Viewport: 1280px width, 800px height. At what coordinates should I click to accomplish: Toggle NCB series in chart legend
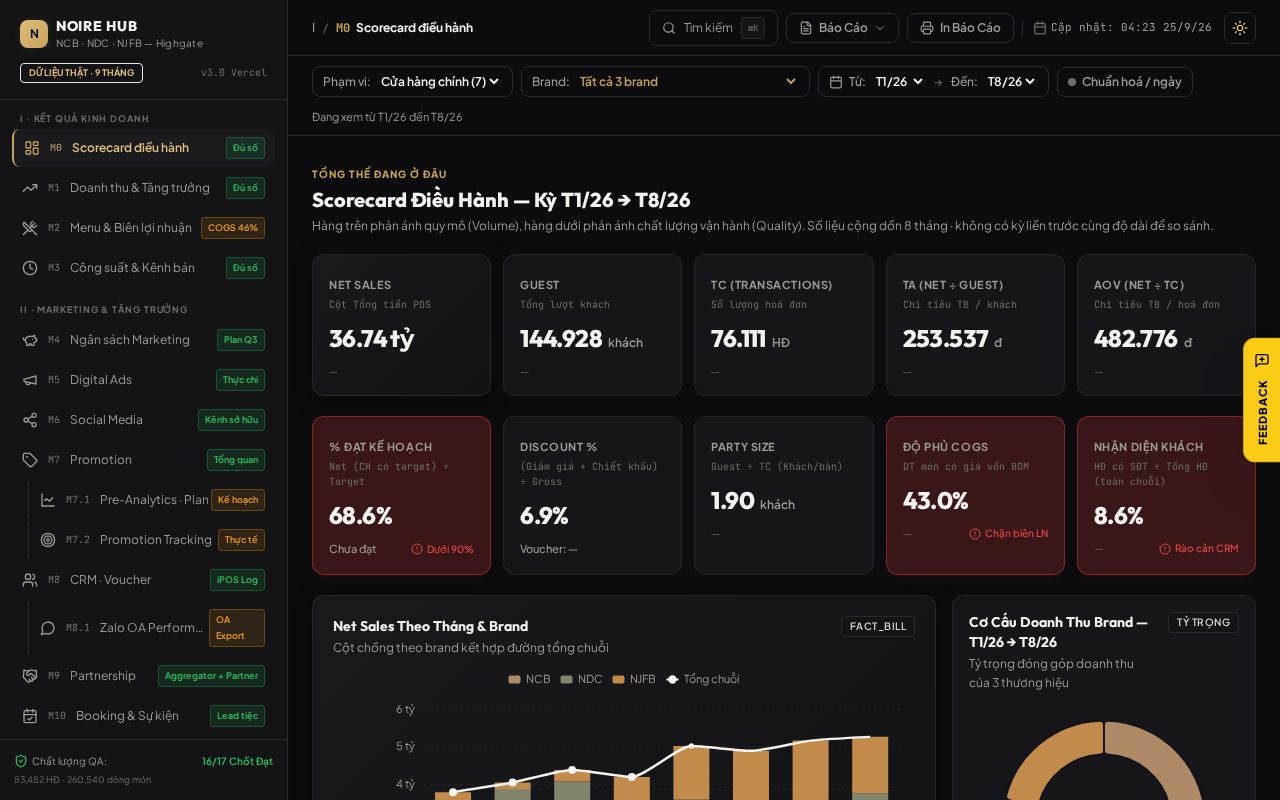click(x=529, y=679)
